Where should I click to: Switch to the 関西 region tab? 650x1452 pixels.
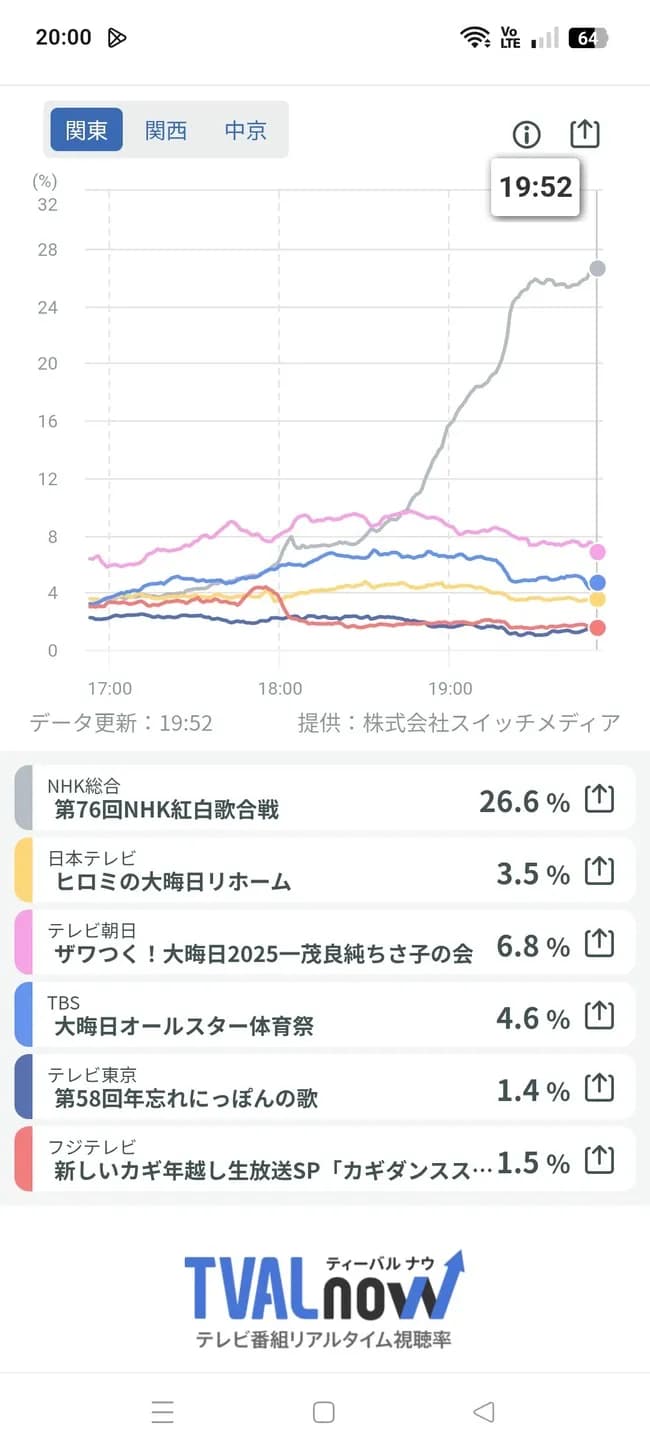click(x=165, y=131)
